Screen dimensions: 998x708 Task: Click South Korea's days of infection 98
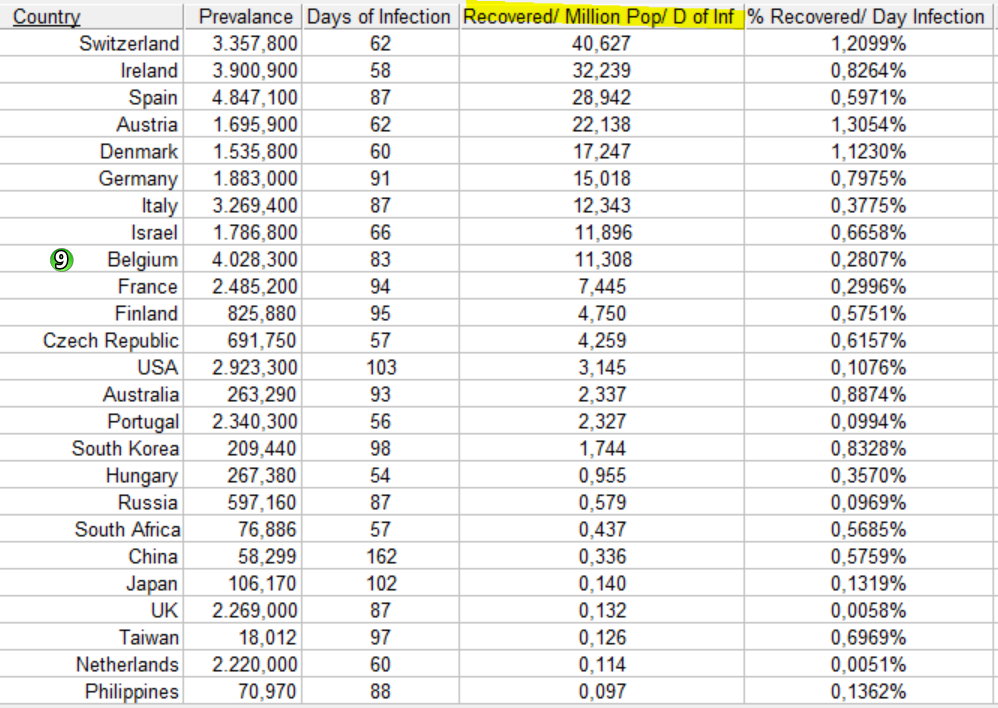pos(380,448)
